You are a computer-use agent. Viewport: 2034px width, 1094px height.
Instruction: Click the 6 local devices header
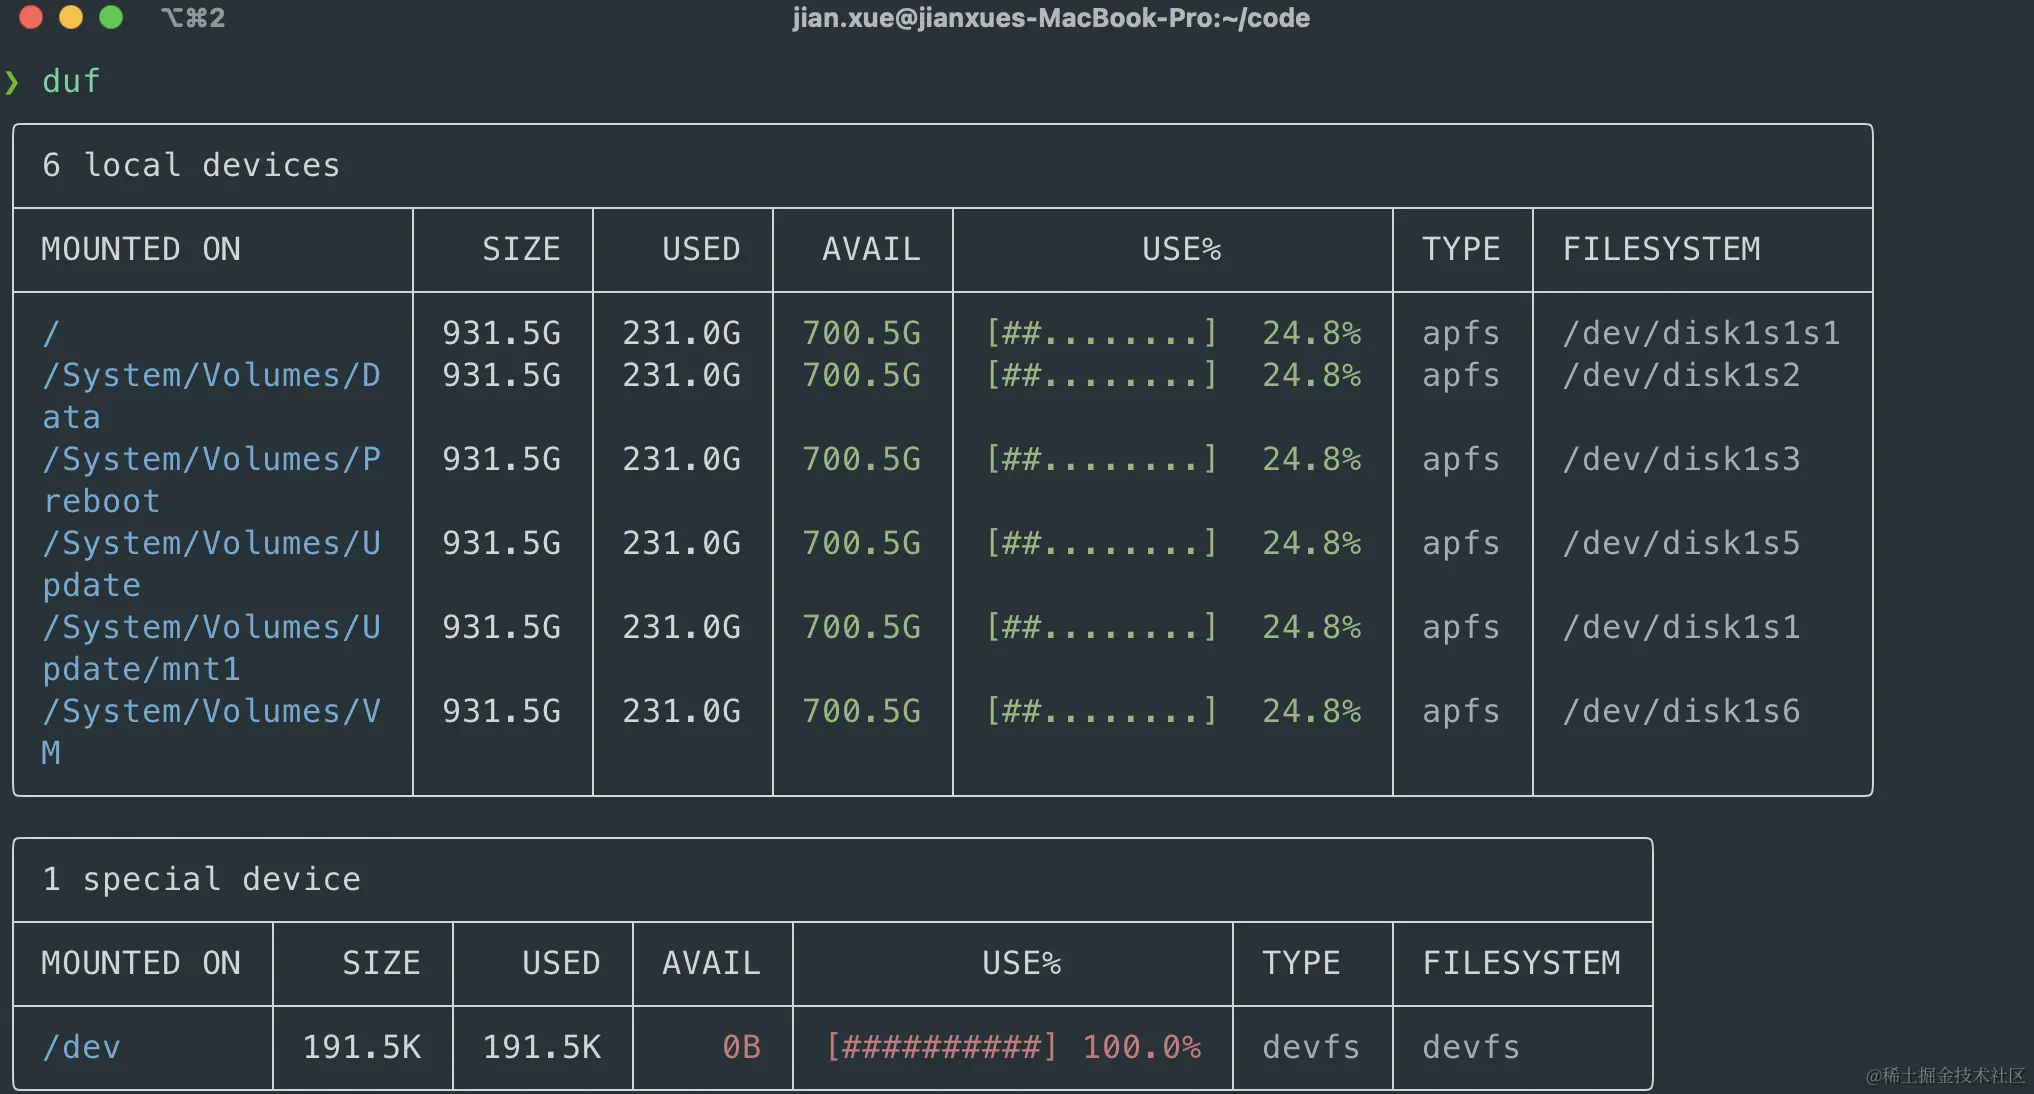tap(191, 165)
